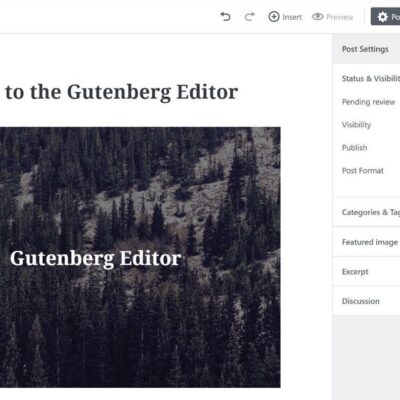Expand the Discussion panel
This screenshot has width=400, height=400.
click(367, 301)
